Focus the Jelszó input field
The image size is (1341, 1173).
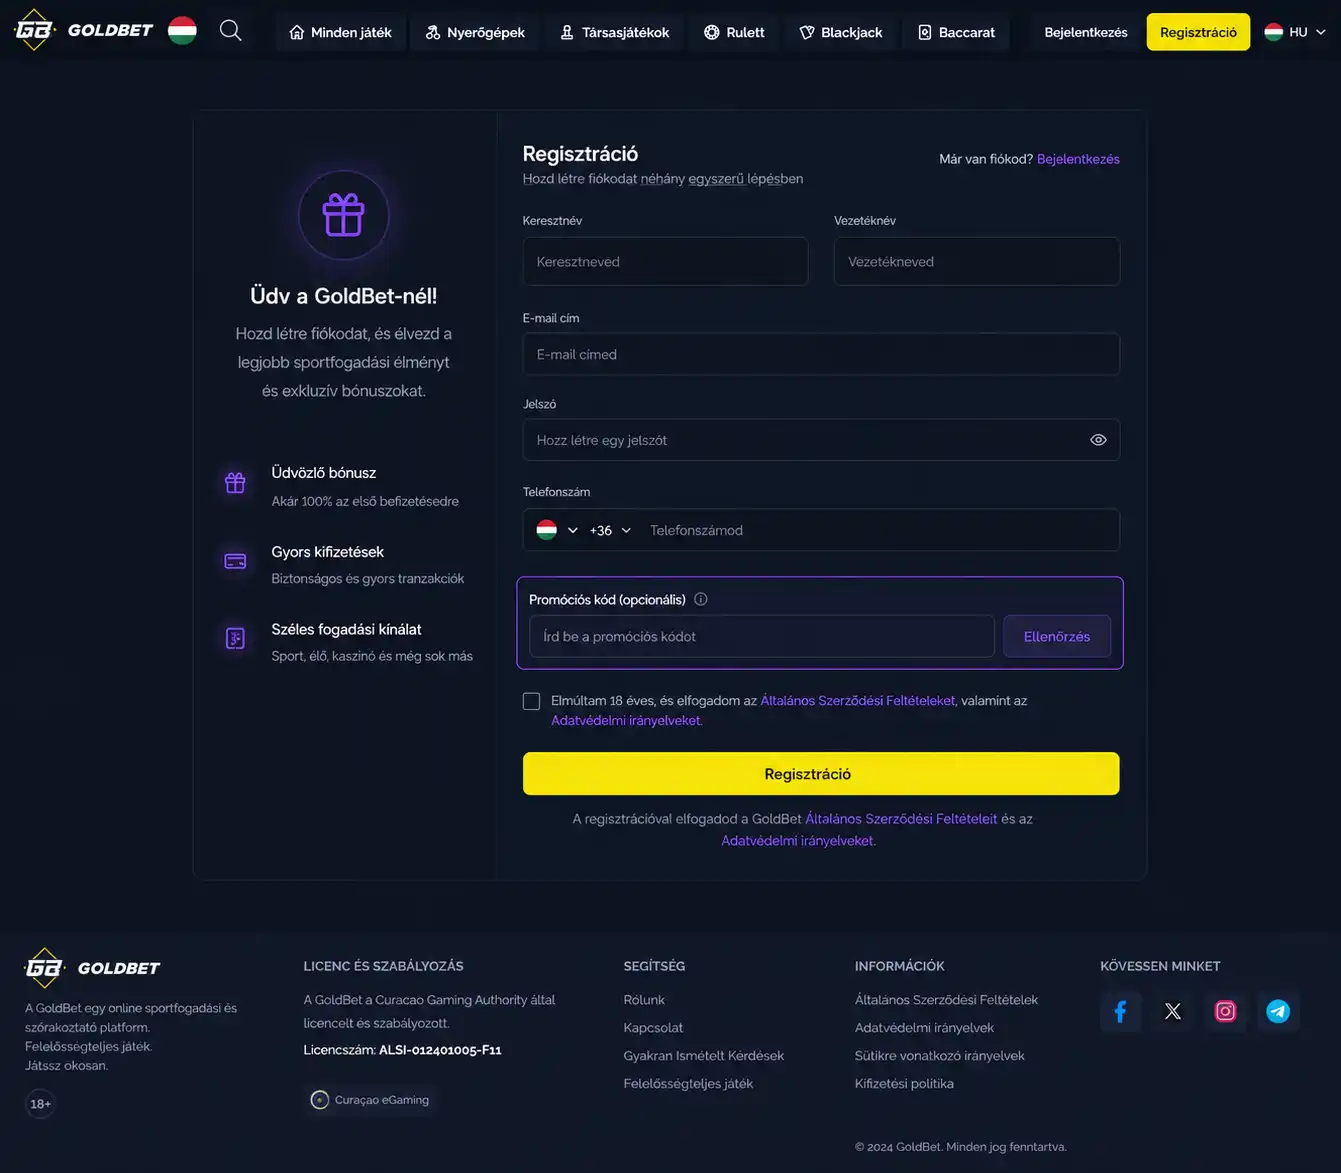(821, 440)
